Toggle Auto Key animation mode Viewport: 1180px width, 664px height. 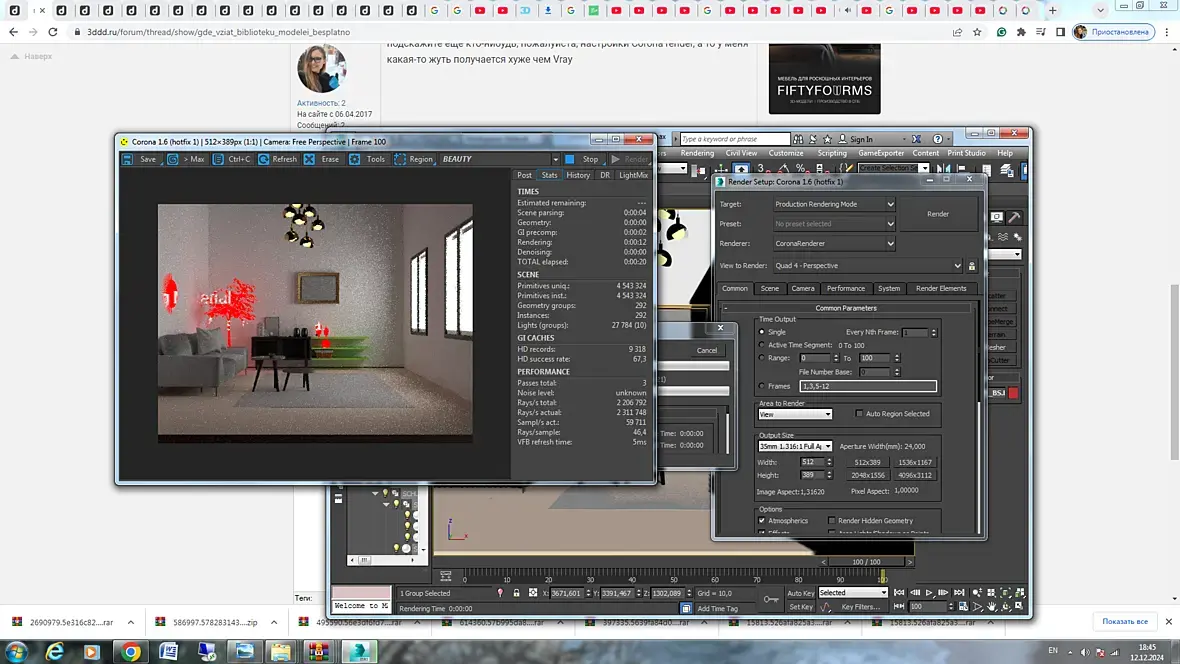click(800, 593)
